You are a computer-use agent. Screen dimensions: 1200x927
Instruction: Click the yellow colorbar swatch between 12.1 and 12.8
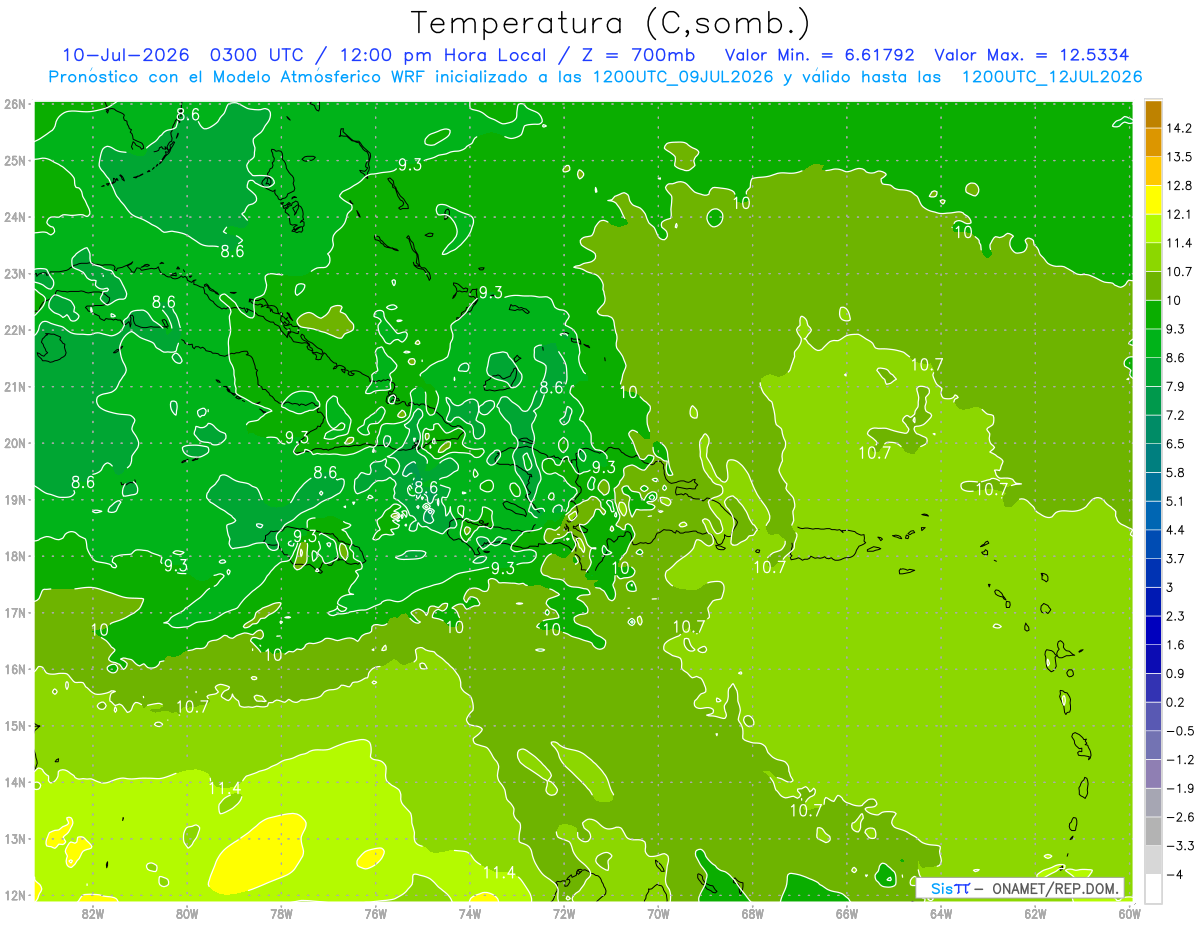tap(1154, 200)
